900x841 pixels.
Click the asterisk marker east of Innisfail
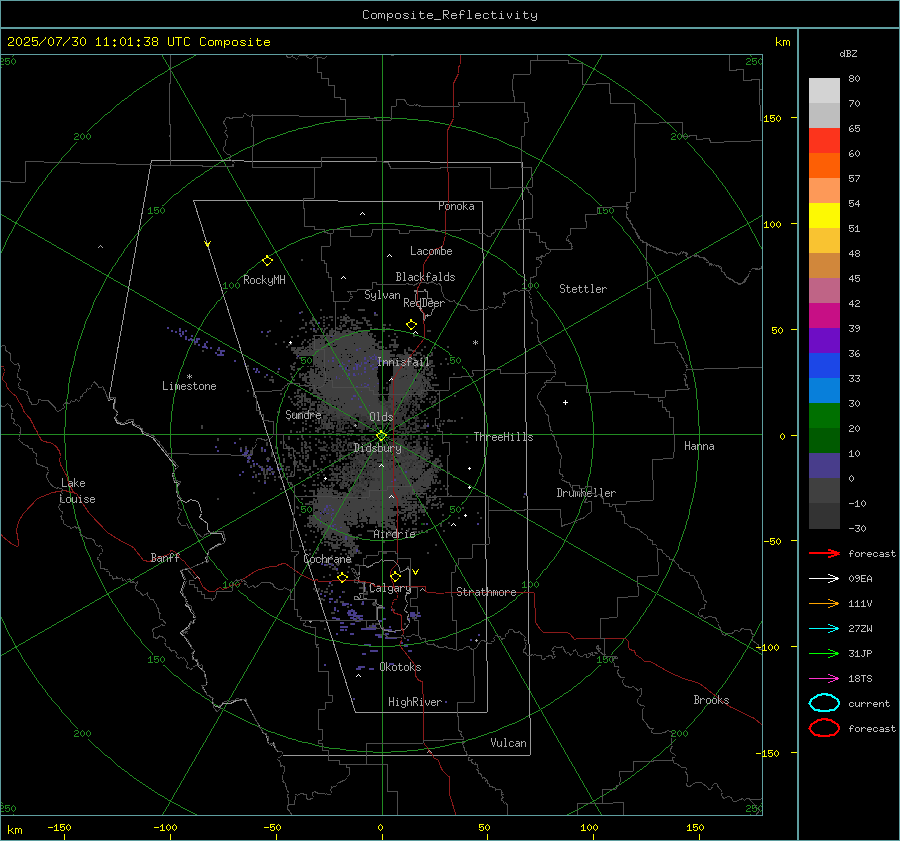coord(475,343)
